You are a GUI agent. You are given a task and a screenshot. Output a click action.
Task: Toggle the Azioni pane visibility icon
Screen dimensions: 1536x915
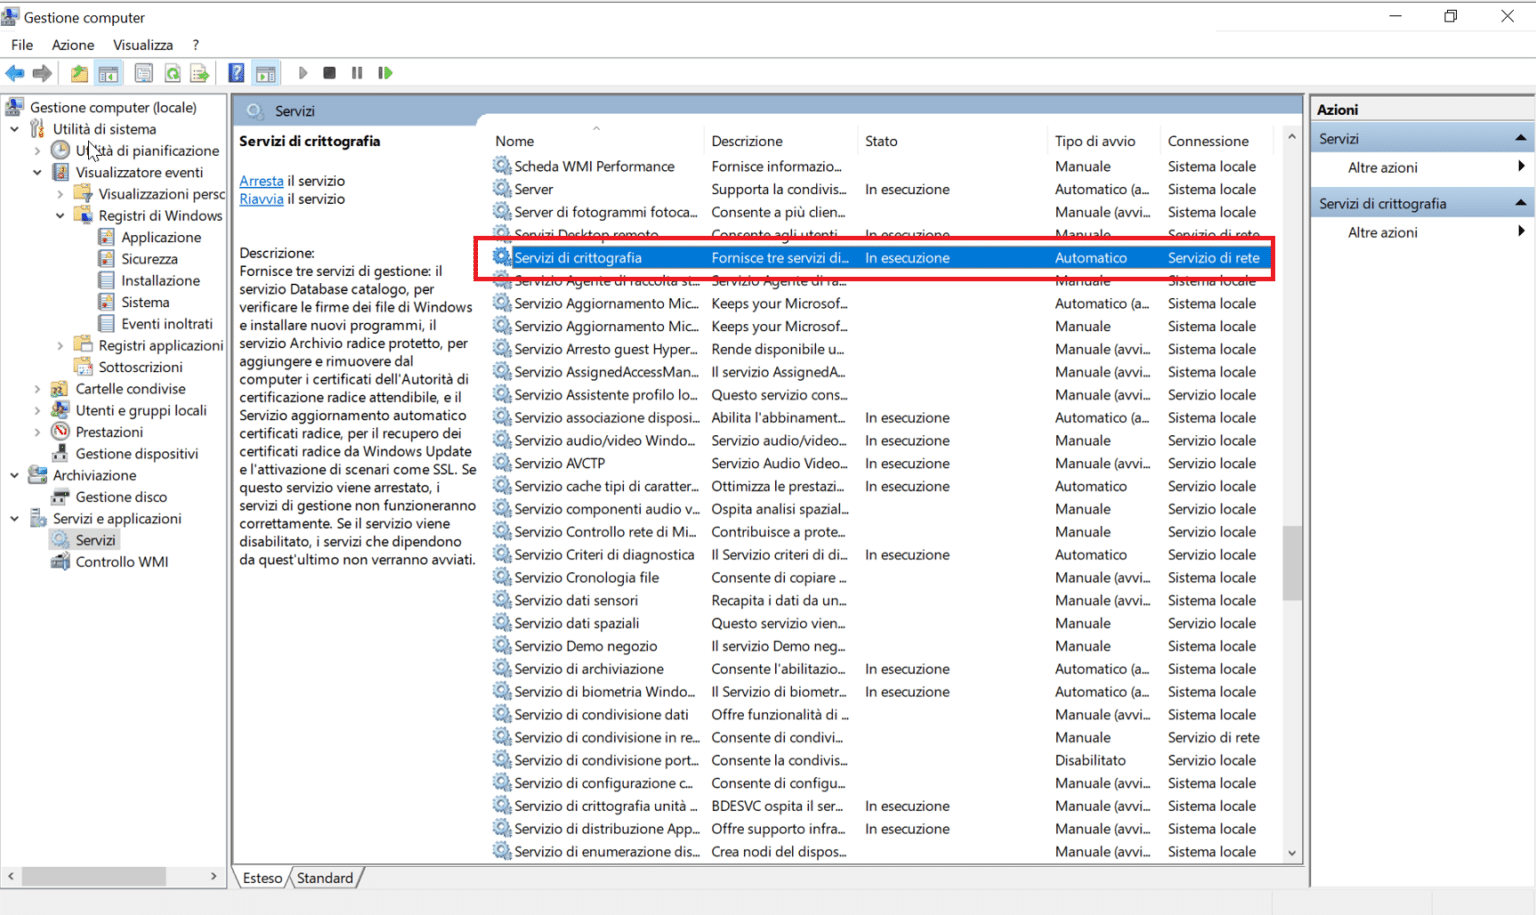click(266, 72)
